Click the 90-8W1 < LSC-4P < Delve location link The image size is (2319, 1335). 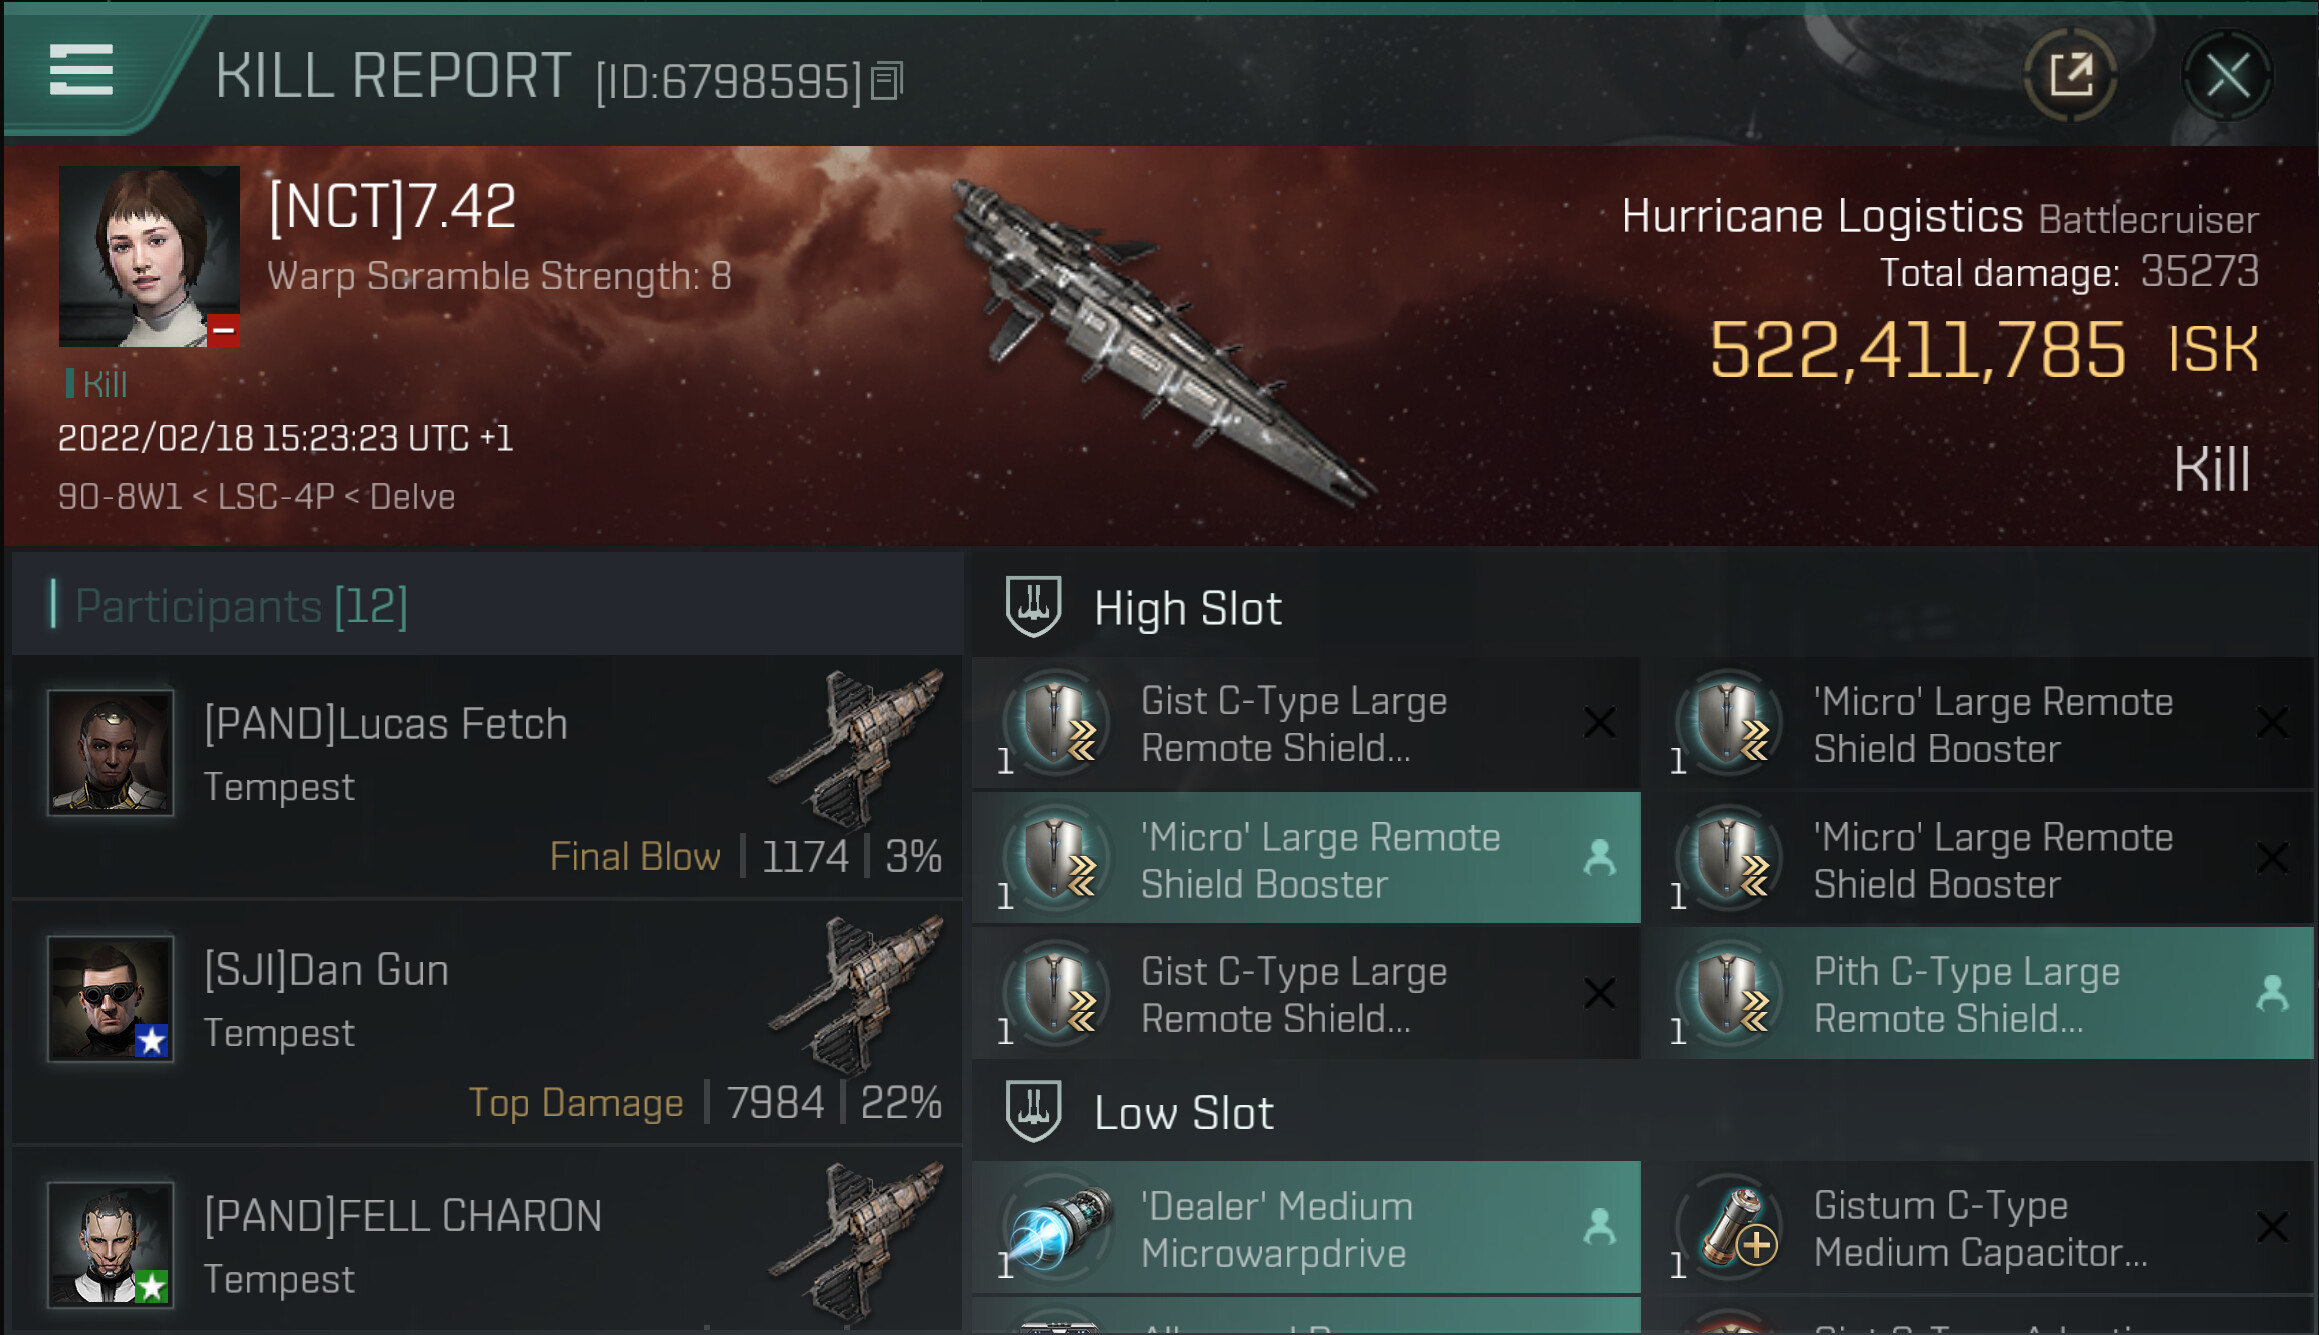[256, 497]
